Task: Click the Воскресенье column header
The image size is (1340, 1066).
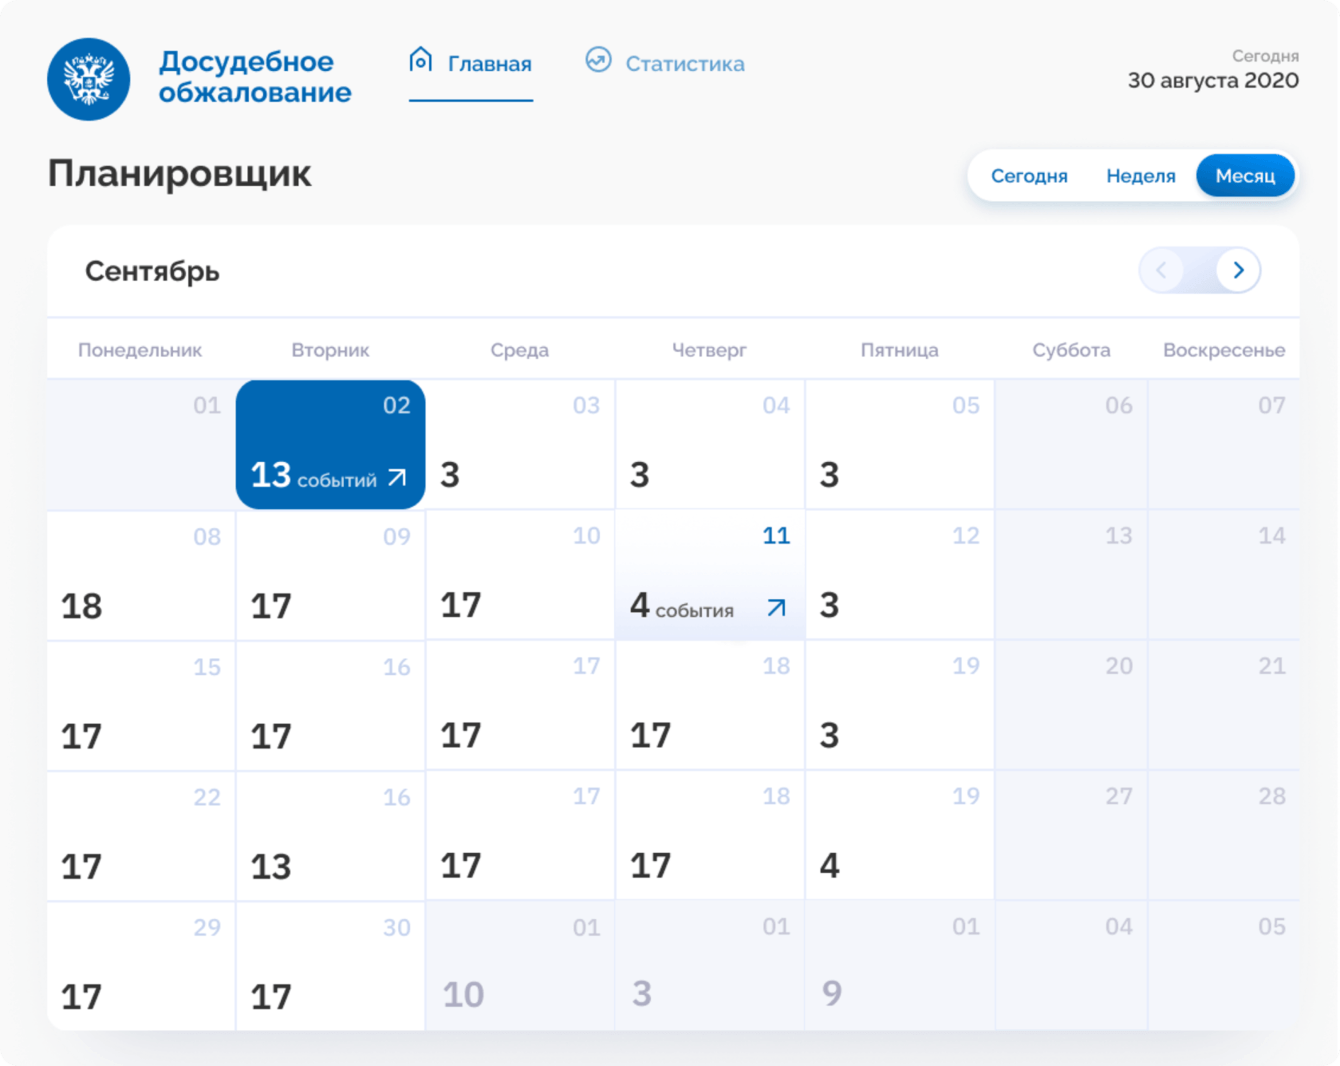Action: (1224, 350)
